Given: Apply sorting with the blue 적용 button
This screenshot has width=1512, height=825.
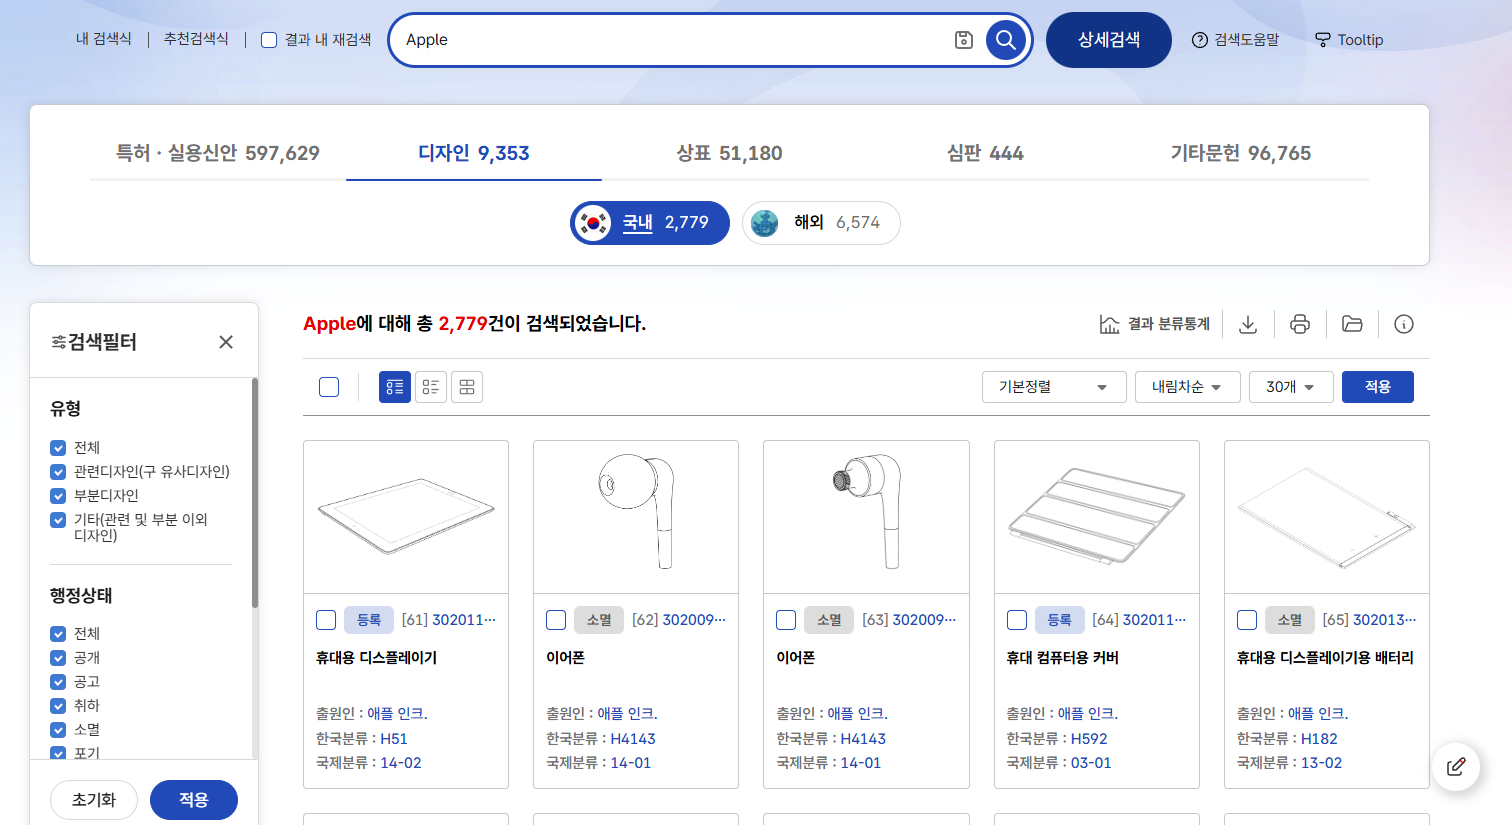Looking at the screenshot, I should pos(1378,387).
